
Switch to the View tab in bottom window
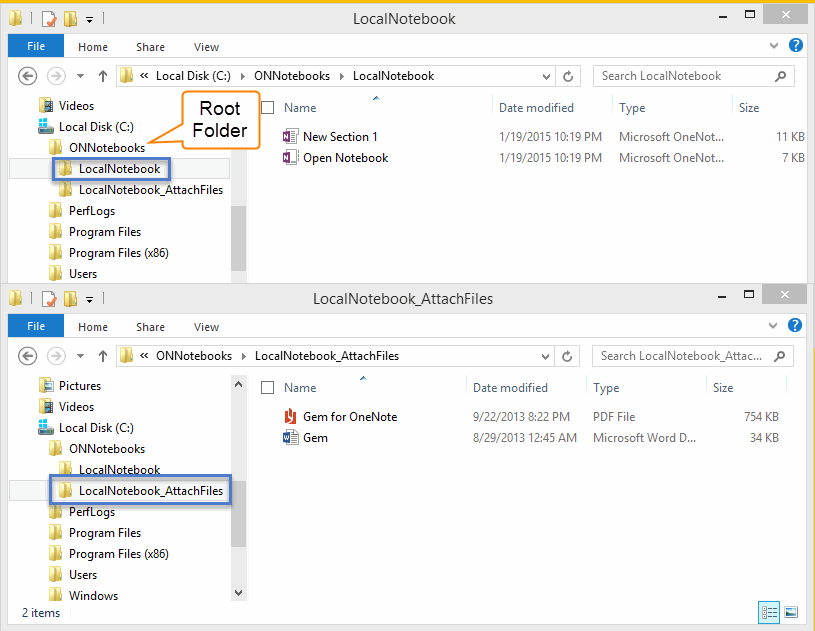(206, 327)
